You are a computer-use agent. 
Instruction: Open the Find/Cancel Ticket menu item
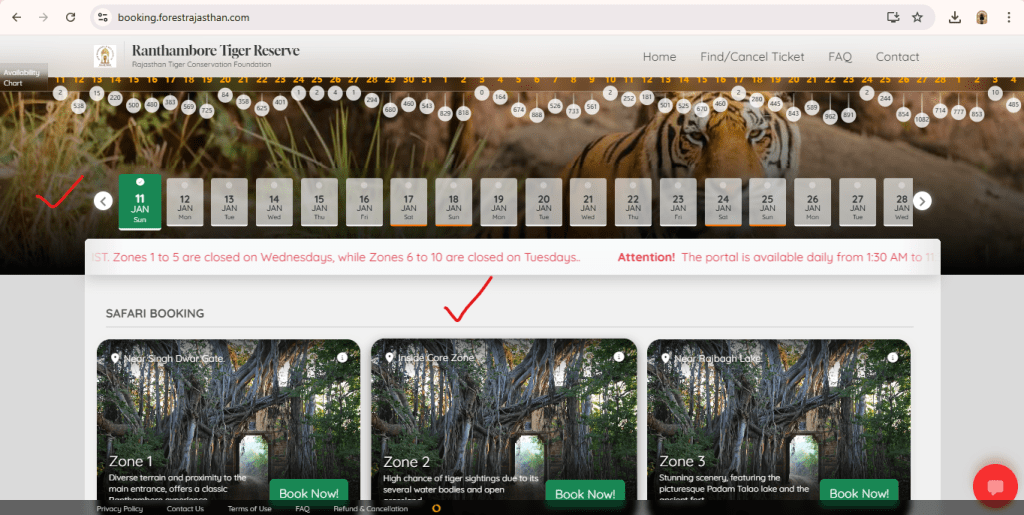752,57
